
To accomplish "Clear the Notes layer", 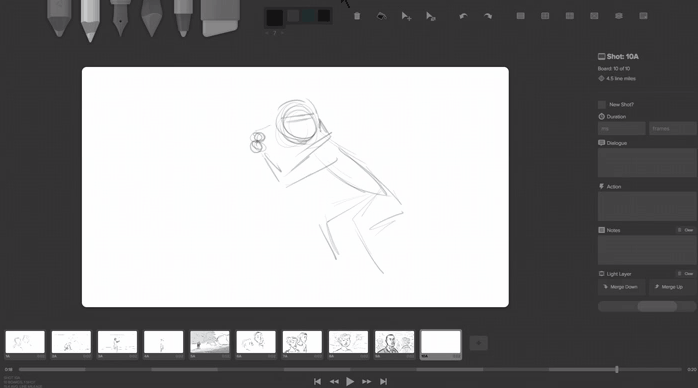I will coord(686,230).
